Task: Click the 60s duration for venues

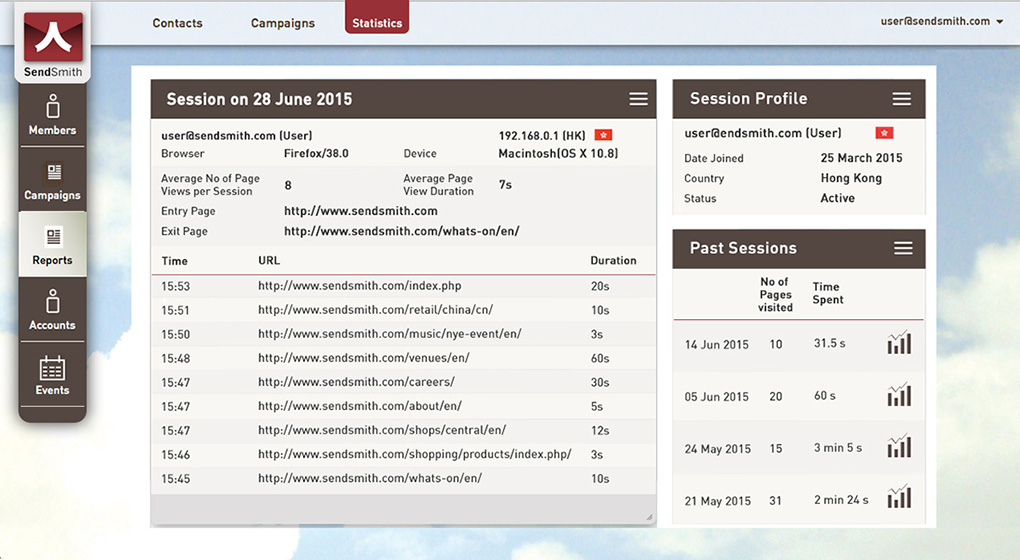Action: point(600,358)
